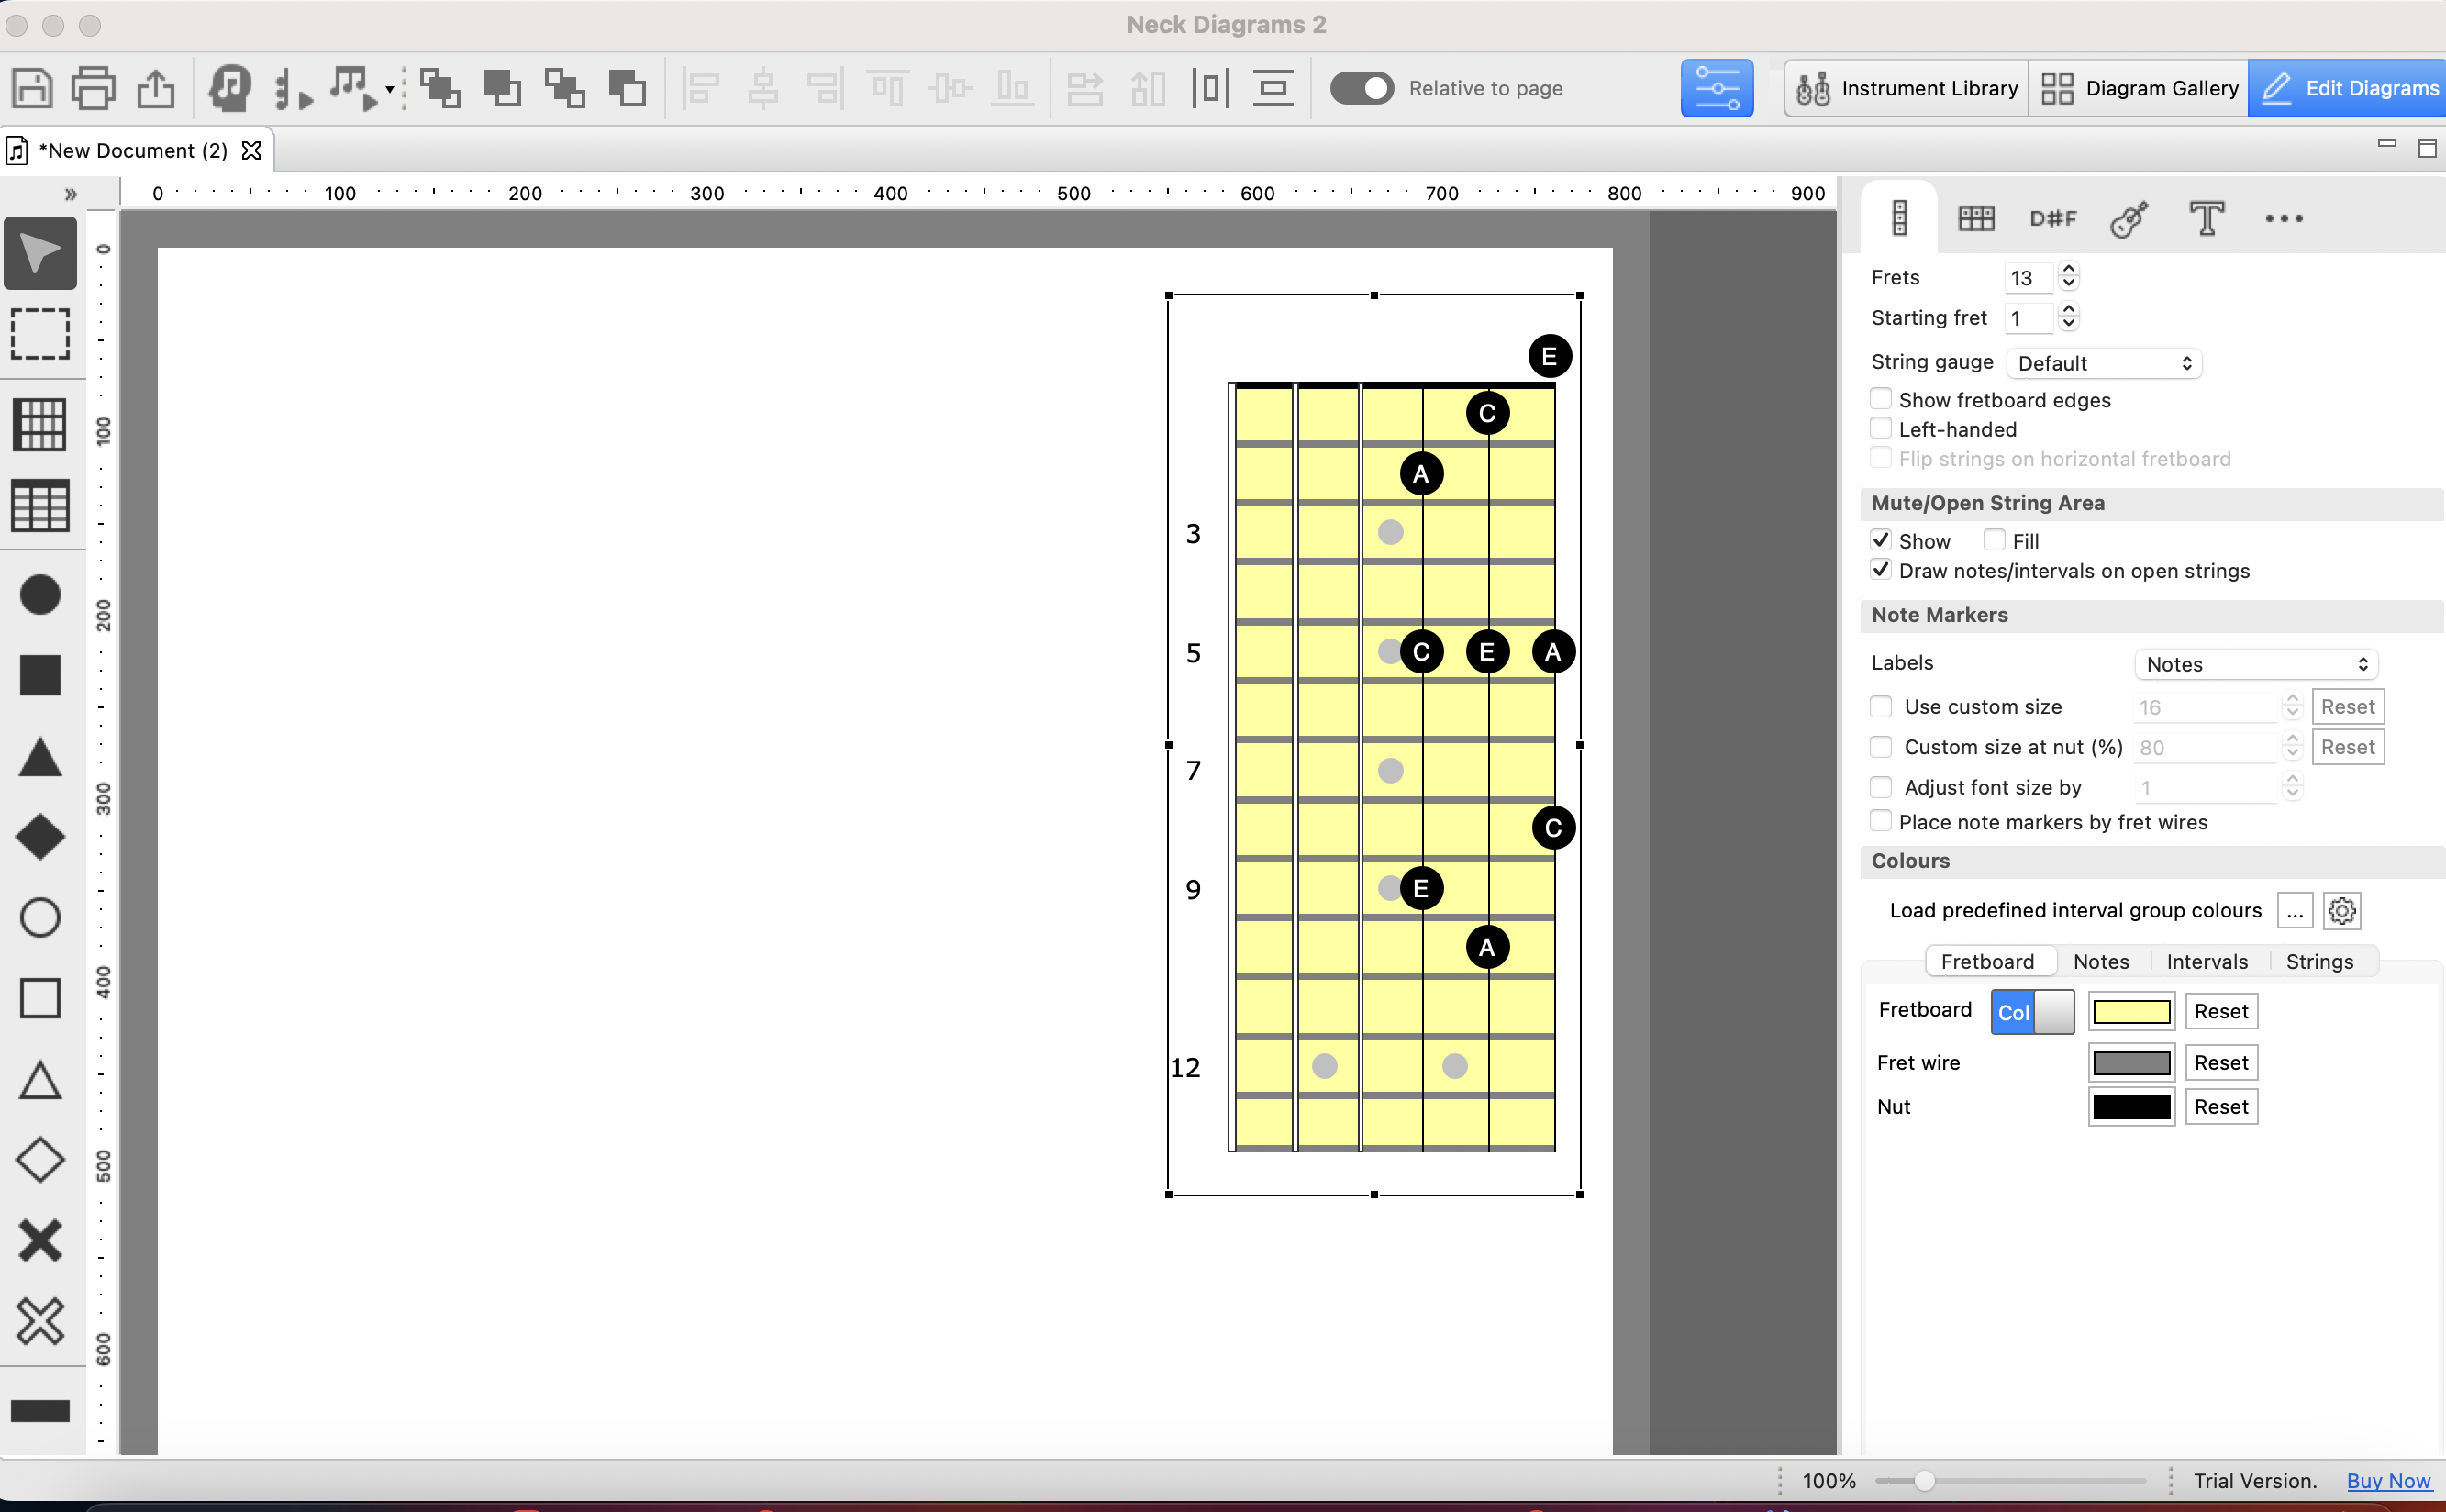Click the Starting fret stepper arrows
Viewport: 2446px width, 1512px height.
pyautogui.click(x=2069, y=317)
